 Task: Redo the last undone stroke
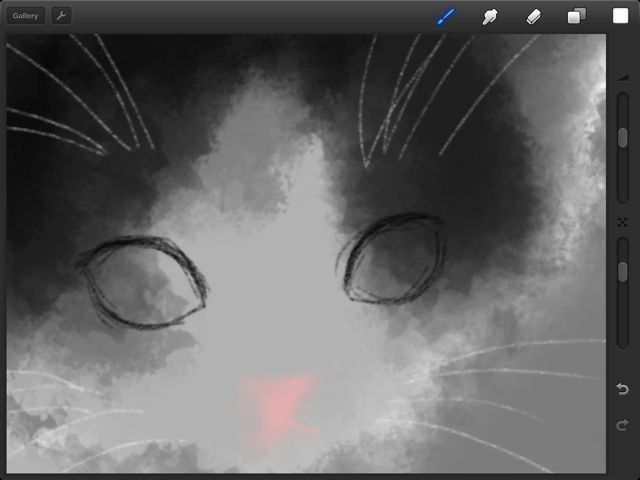pyautogui.click(x=622, y=425)
